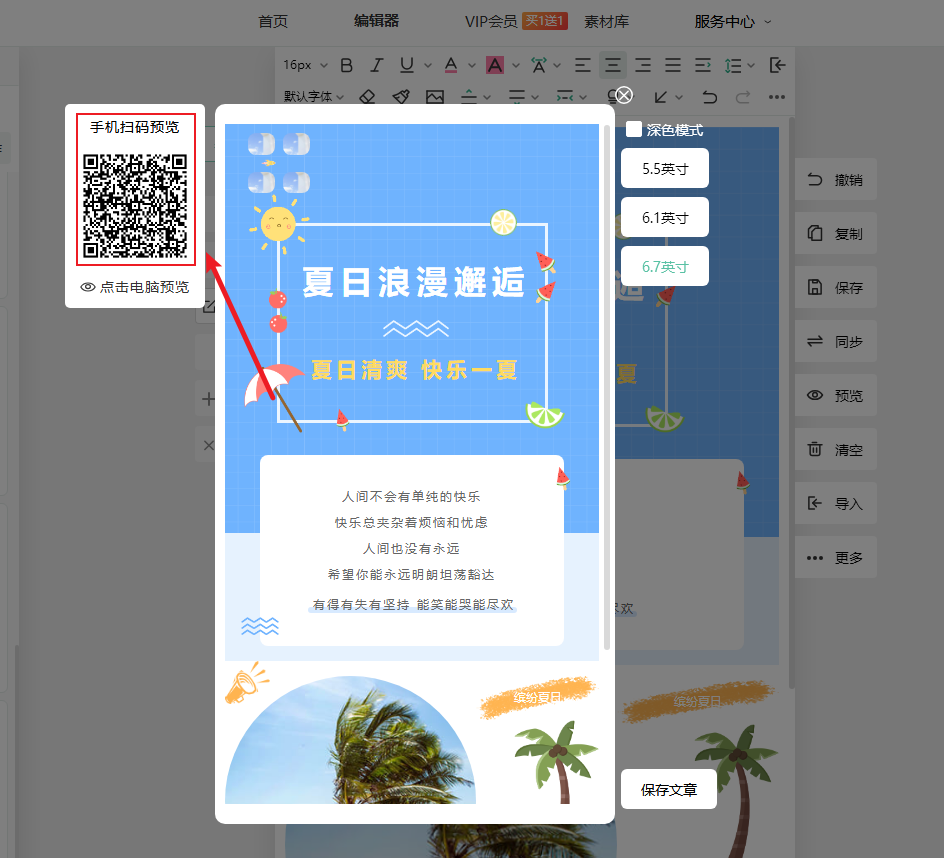Click the 保存文章 button
This screenshot has width=944, height=858.
click(669, 789)
